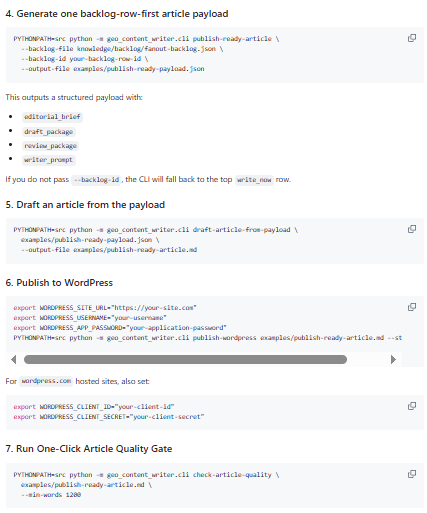
Task: Click heading Generate one backlog-row-first article payload
Action: pyautogui.click(x=117, y=14)
